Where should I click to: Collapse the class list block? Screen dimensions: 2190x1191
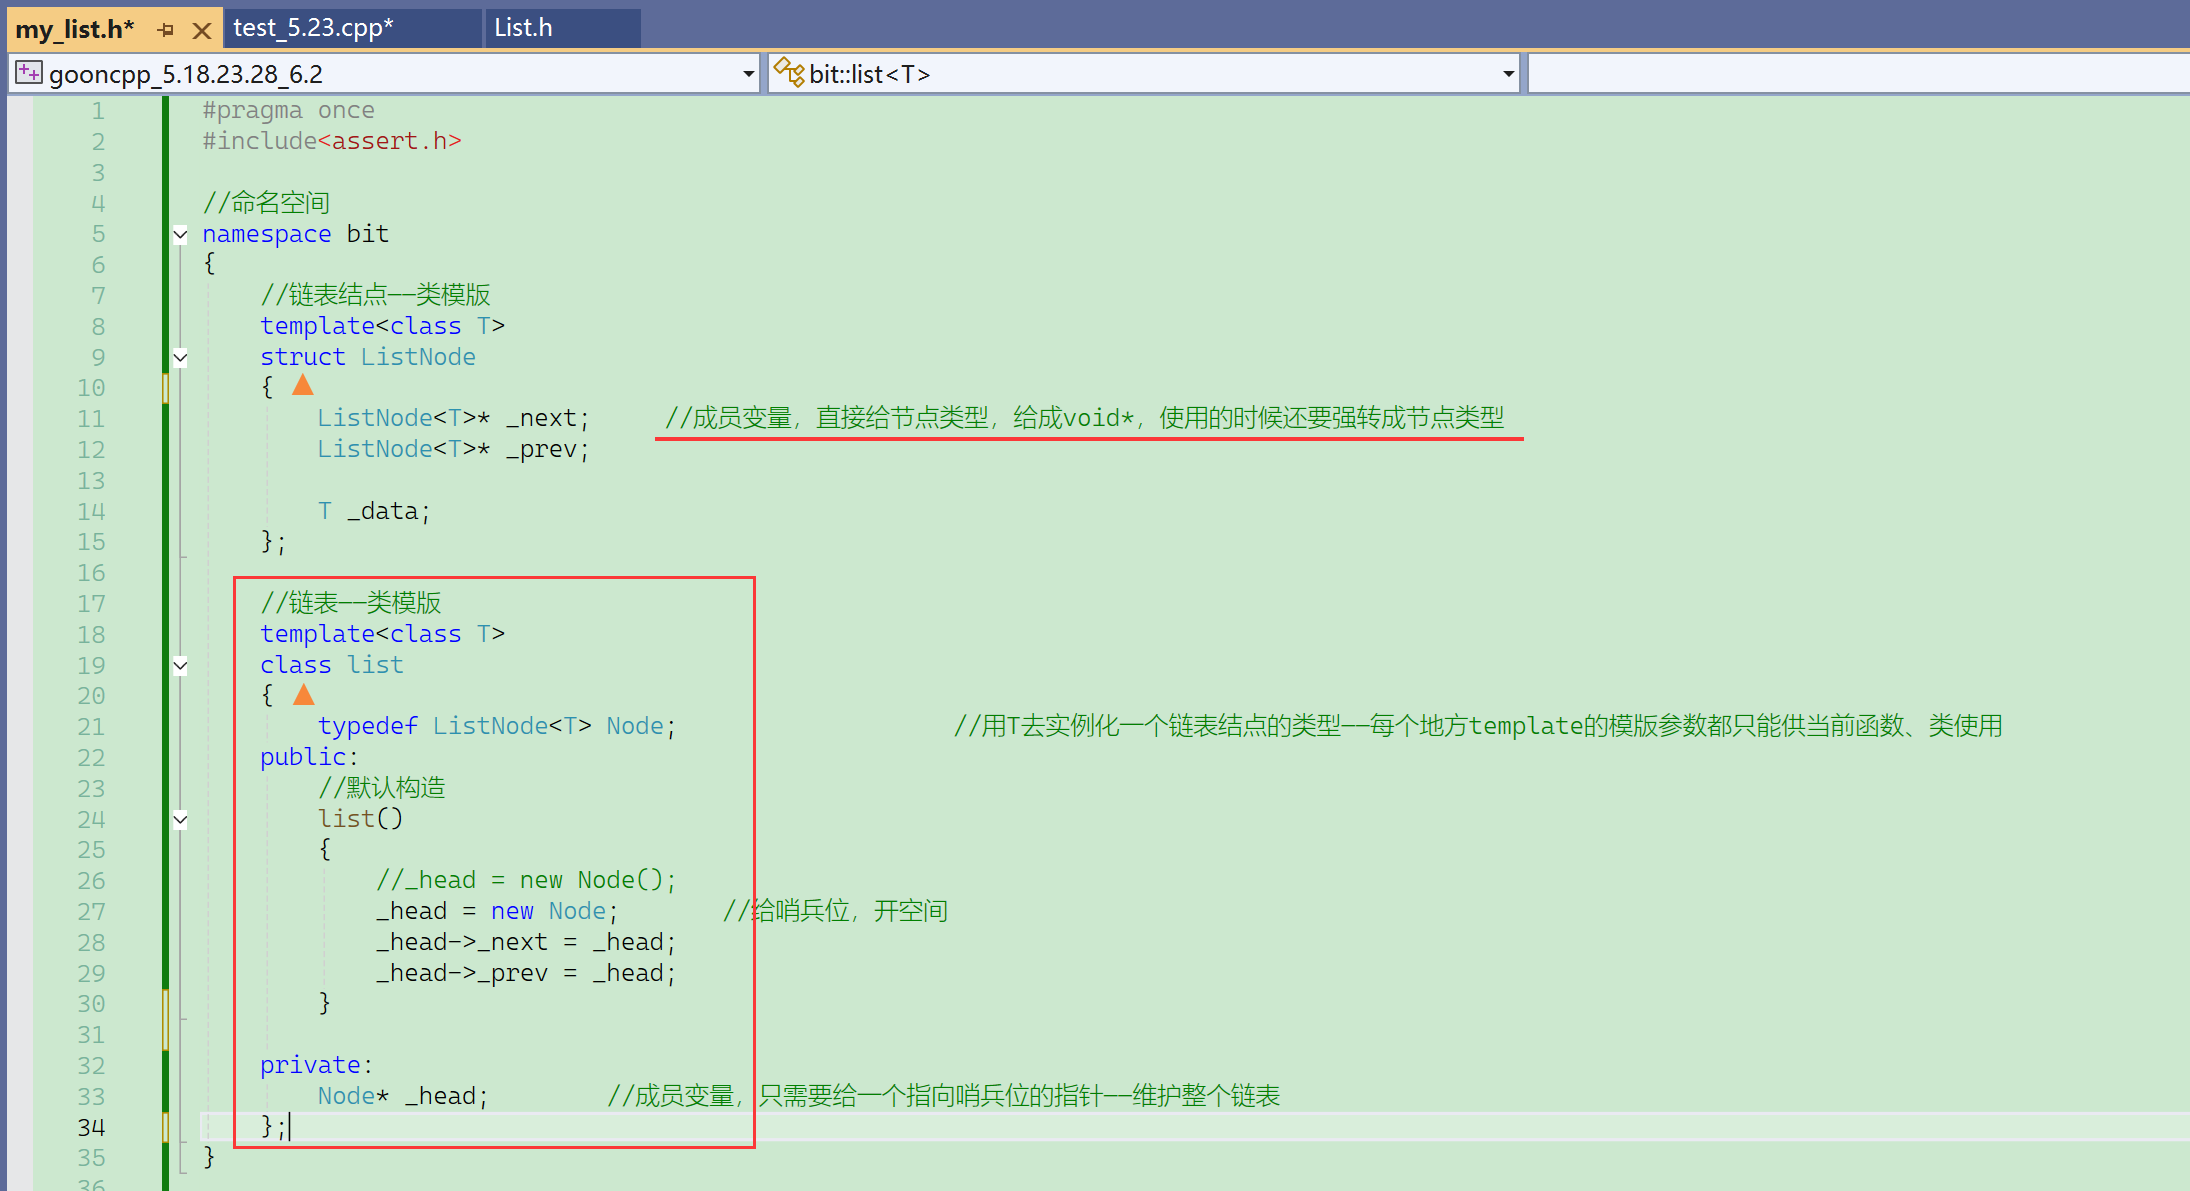180,666
